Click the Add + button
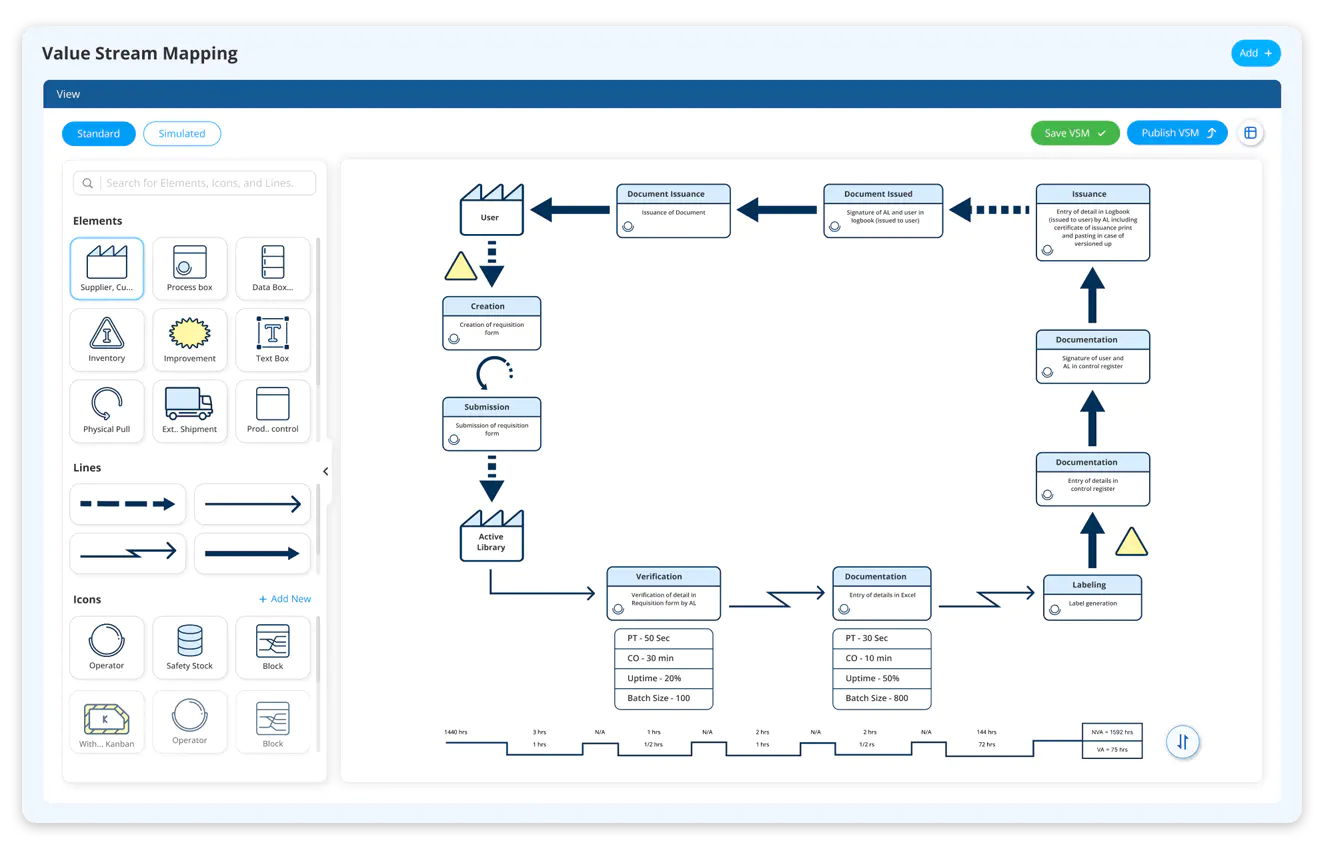 click(1256, 53)
